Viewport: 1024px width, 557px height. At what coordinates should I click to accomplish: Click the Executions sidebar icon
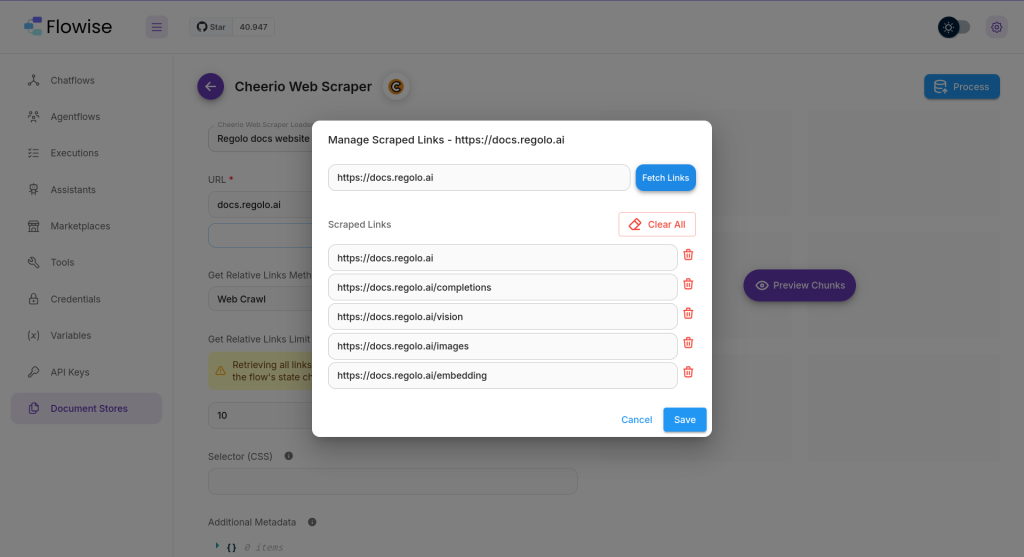click(x=33, y=153)
